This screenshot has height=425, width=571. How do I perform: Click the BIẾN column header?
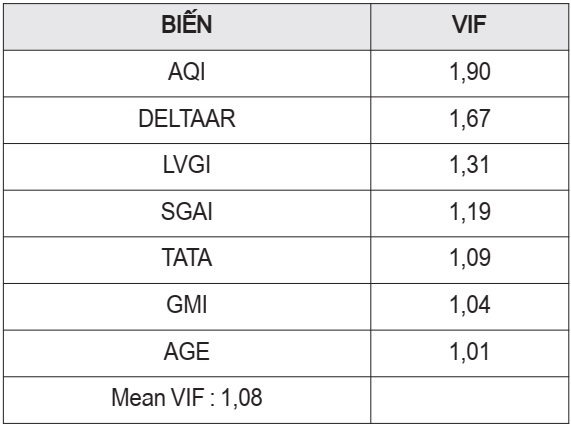pyautogui.click(x=187, y=27)
